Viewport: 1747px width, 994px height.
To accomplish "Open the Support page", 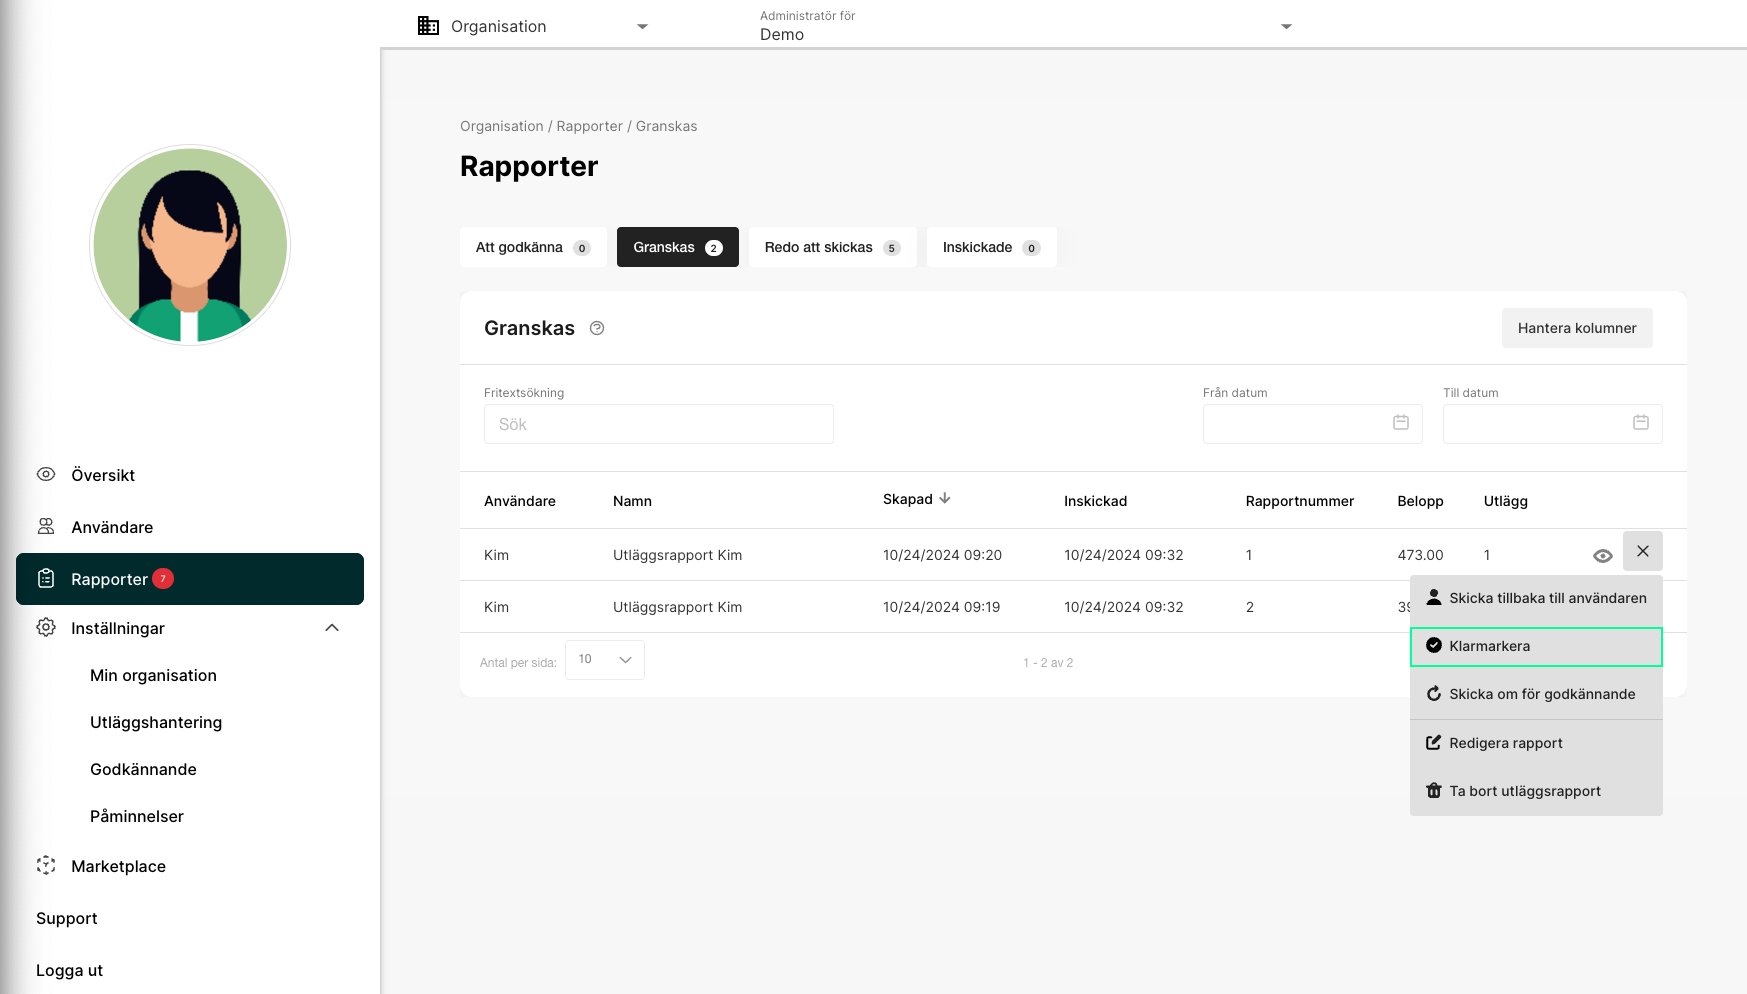I will click(67, 918).
